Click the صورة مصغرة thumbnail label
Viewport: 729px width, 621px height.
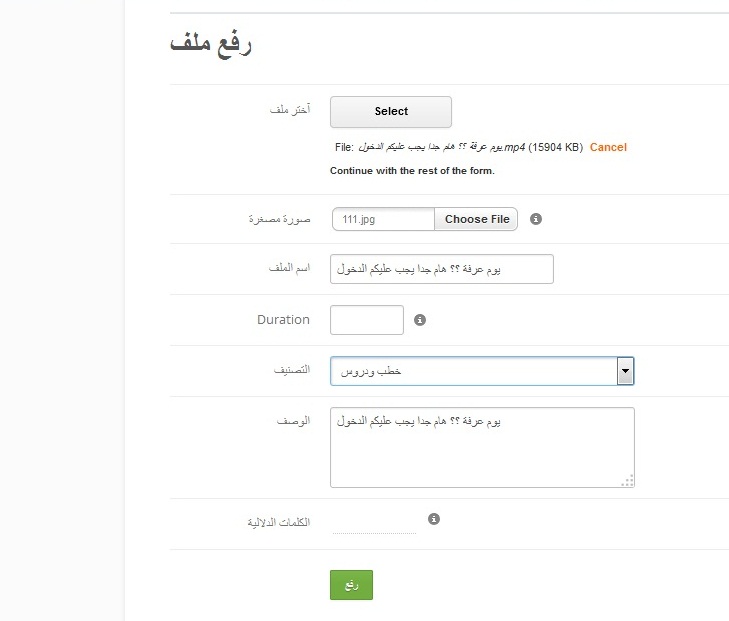pos(278,219)
